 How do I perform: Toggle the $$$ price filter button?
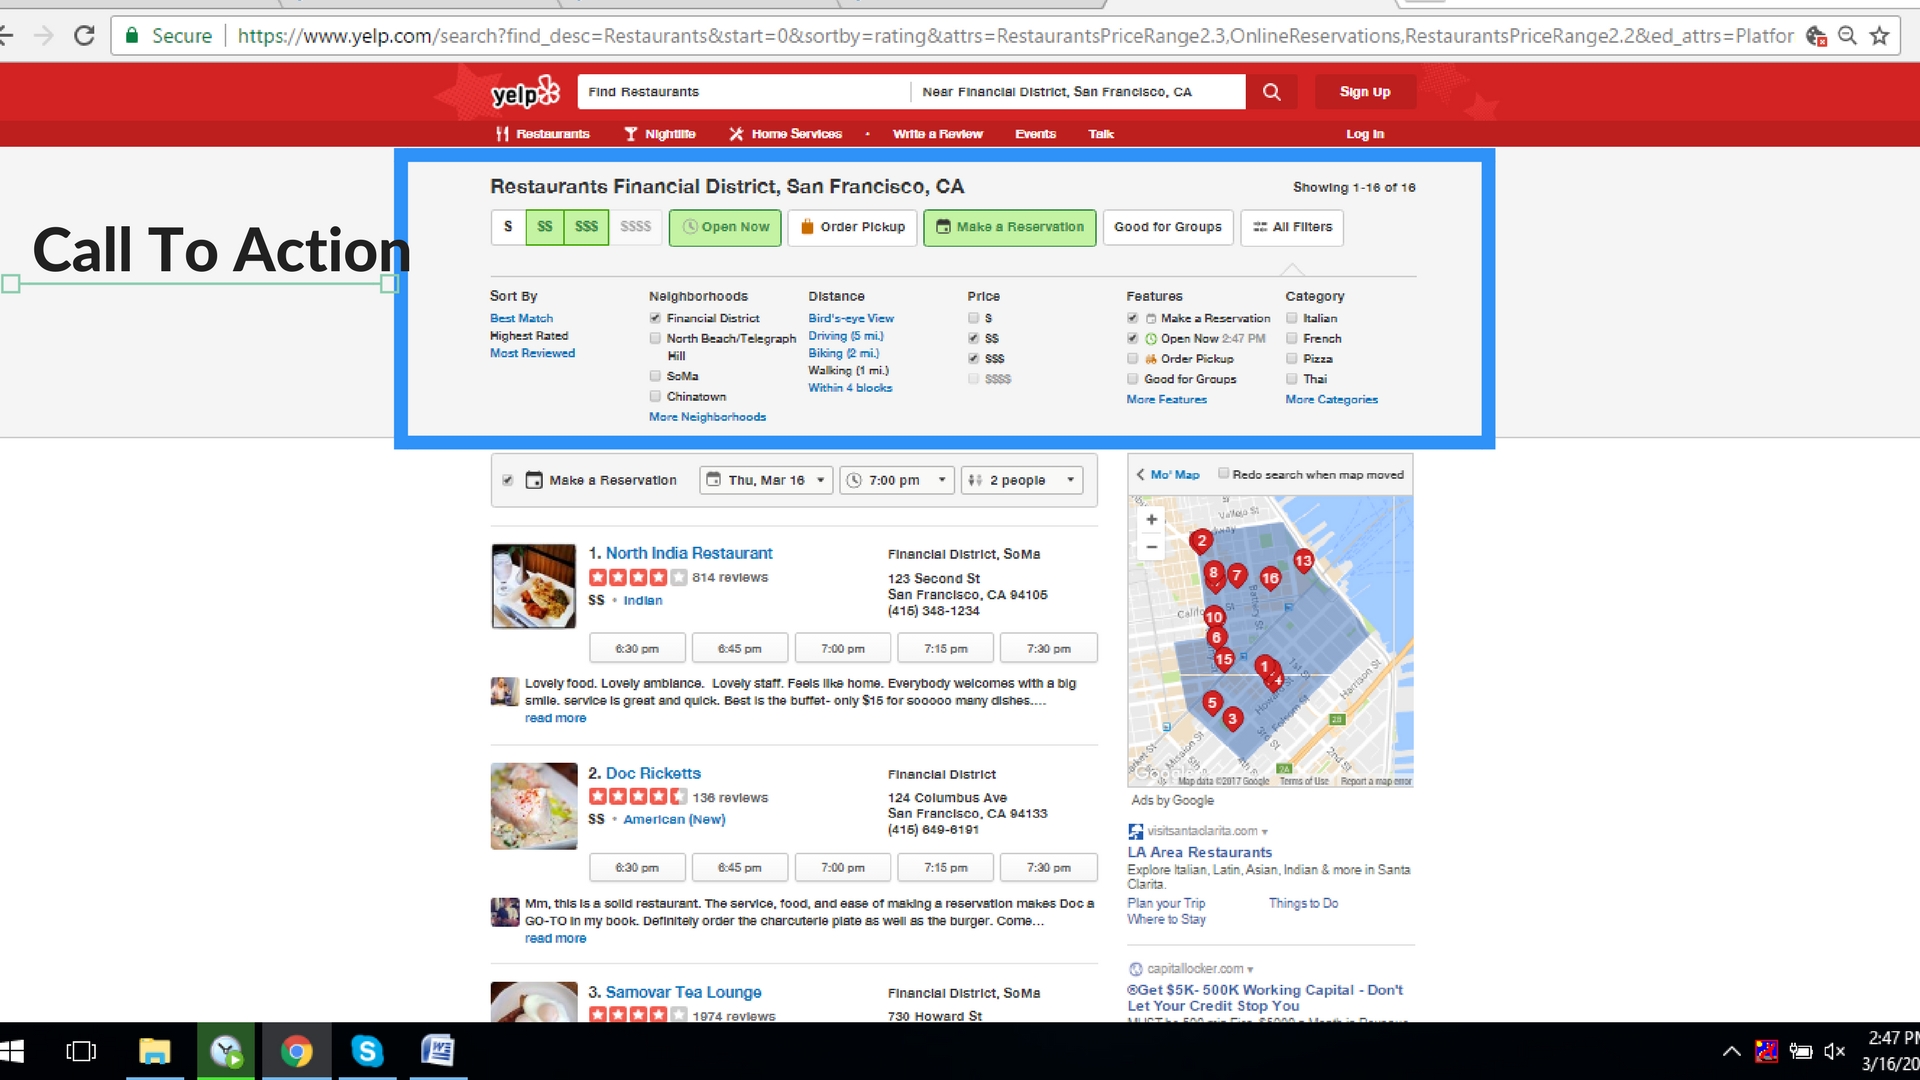(x=587, y=227)
